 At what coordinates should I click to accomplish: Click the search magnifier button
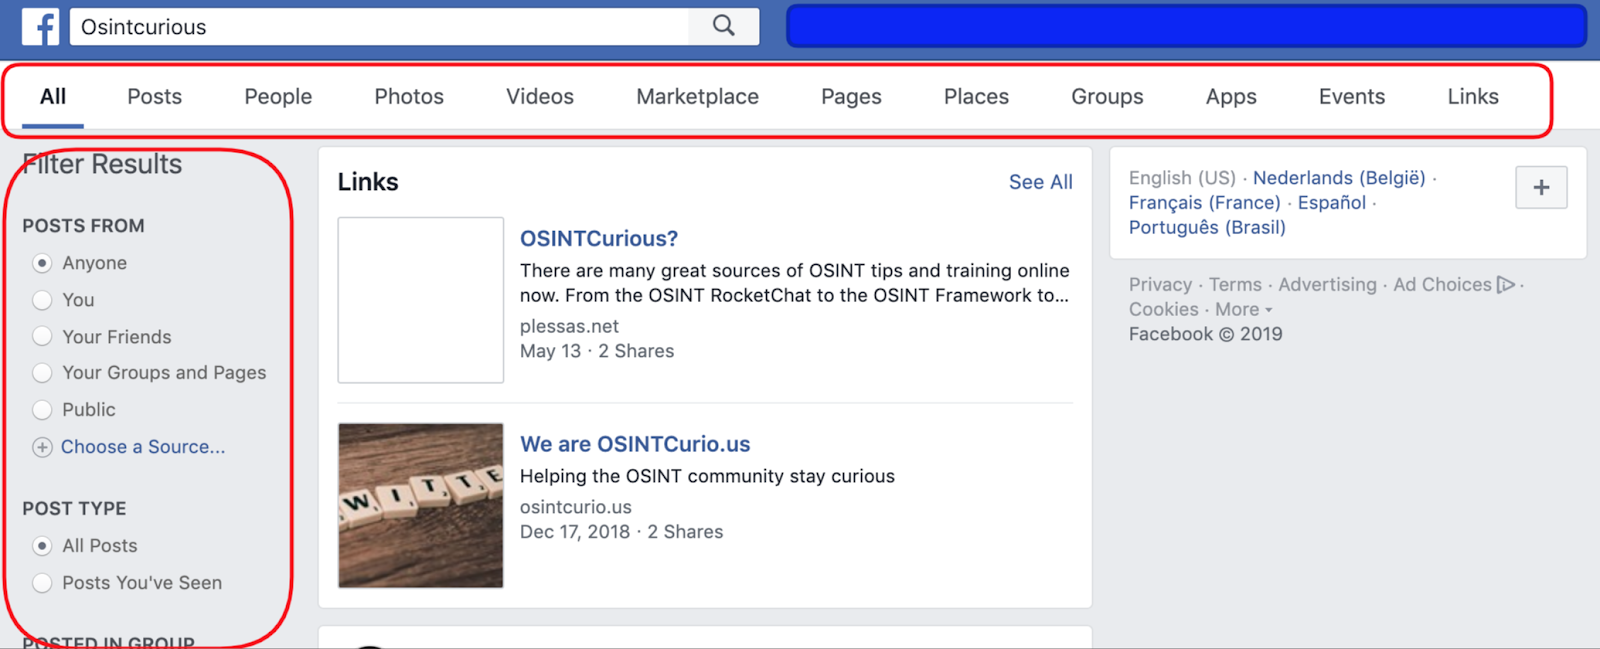pyautogui.click(x=724, y=27)
